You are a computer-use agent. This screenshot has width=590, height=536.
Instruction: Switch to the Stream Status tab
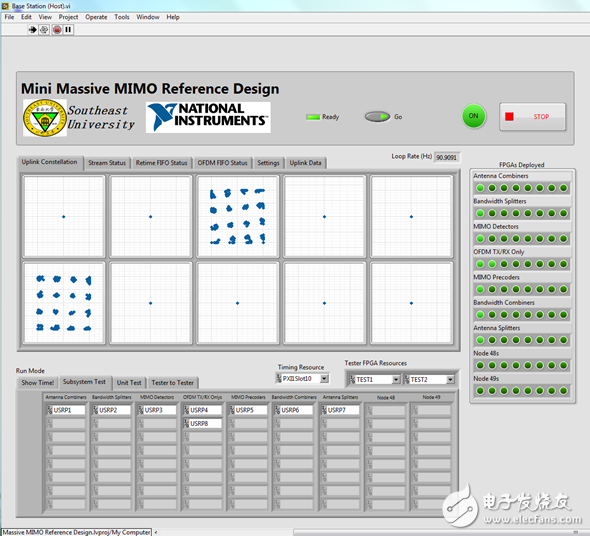(x=107, y=163)
